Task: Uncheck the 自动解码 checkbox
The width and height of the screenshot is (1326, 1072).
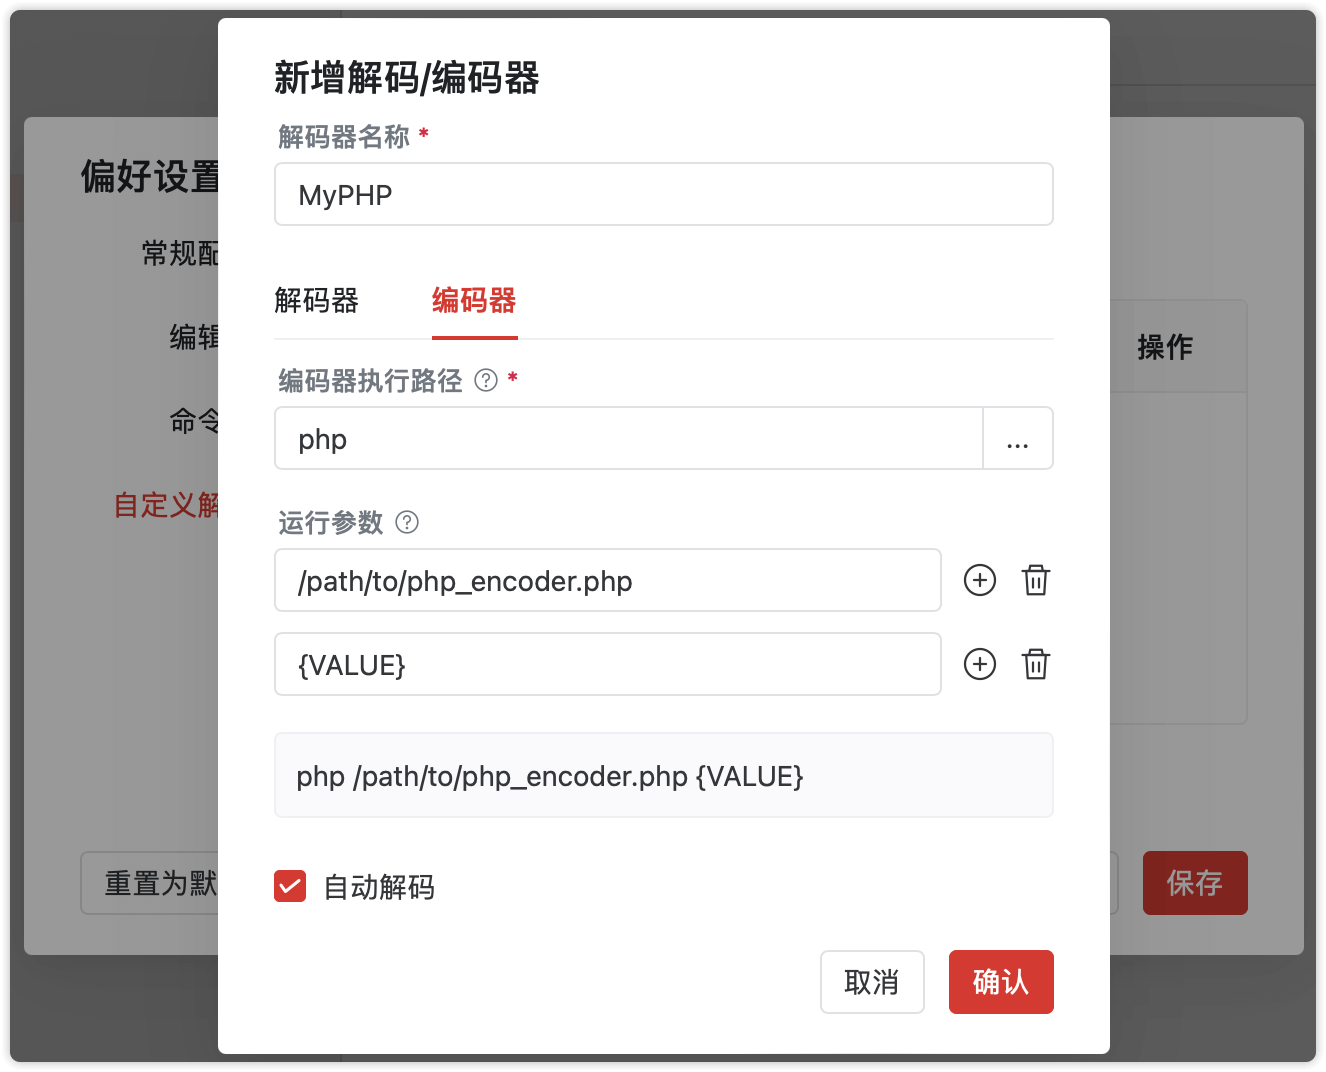Action: (x=289, y=886)
